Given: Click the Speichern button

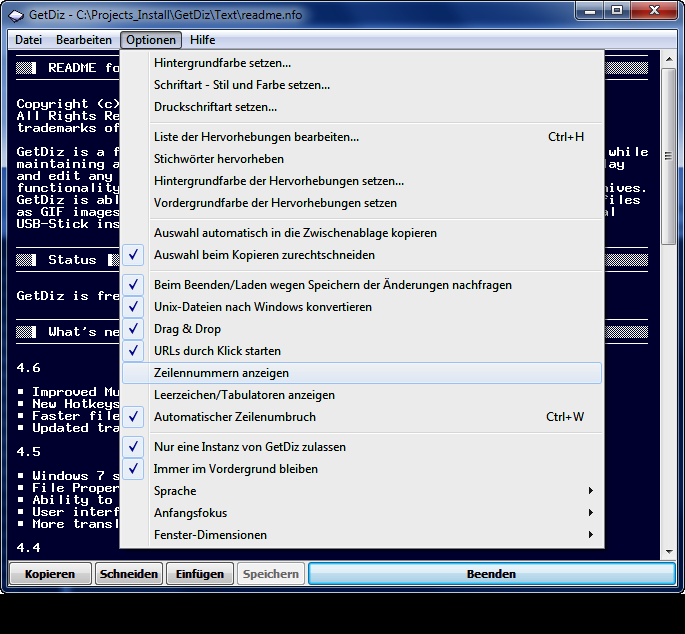Looking at the screenshot, I should point(271,574).
